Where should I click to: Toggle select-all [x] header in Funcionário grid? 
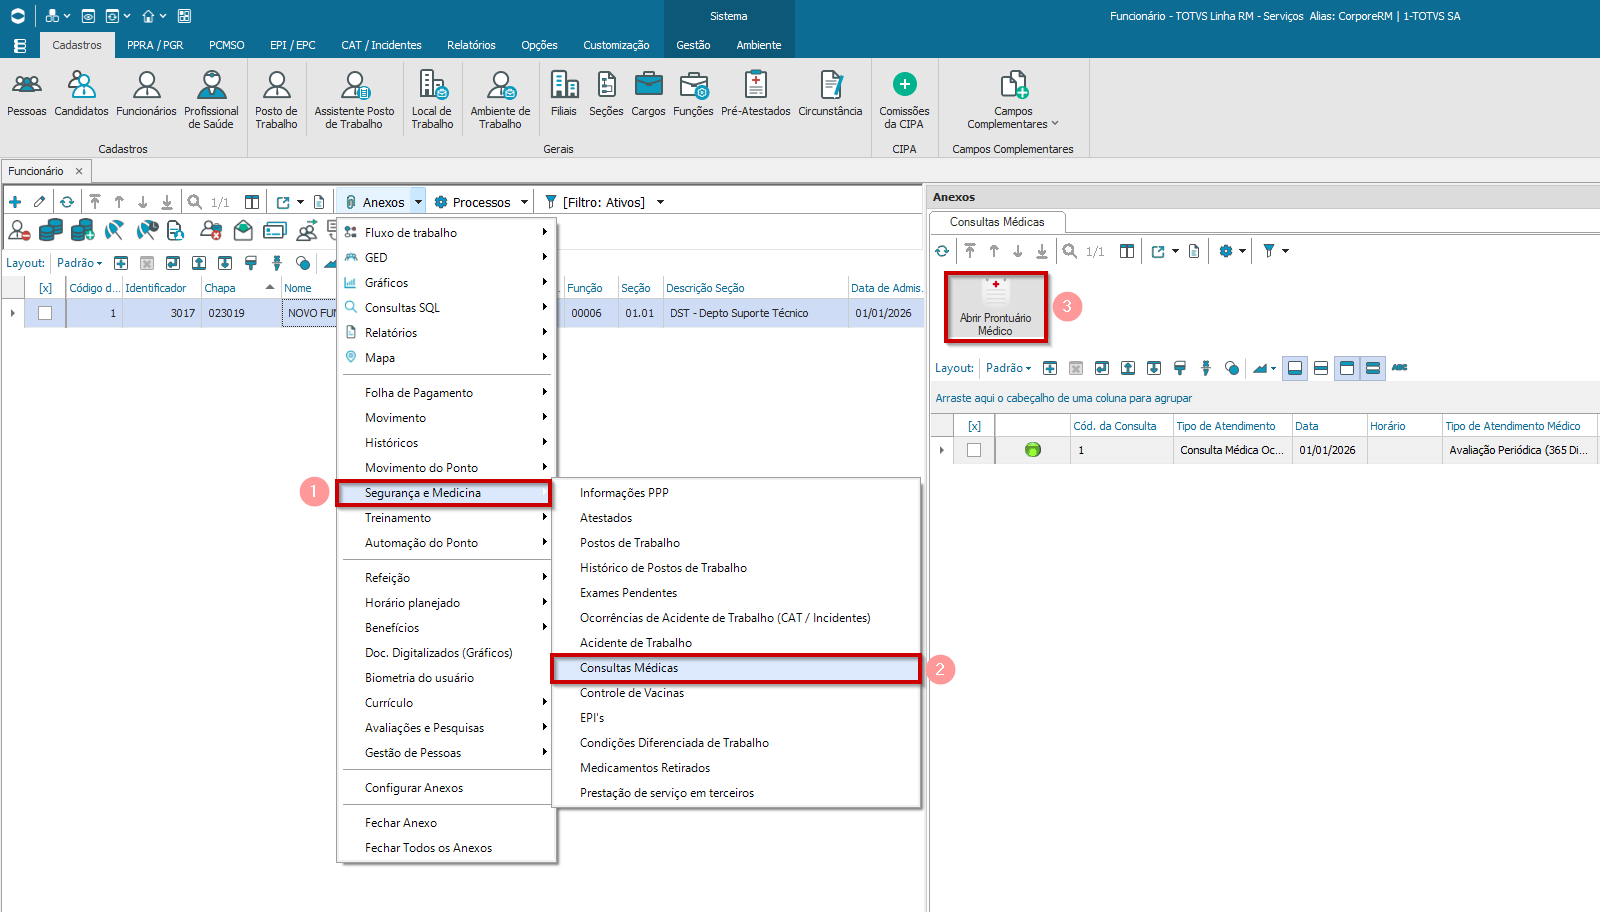pyautogui.click(x=45, y=288)
